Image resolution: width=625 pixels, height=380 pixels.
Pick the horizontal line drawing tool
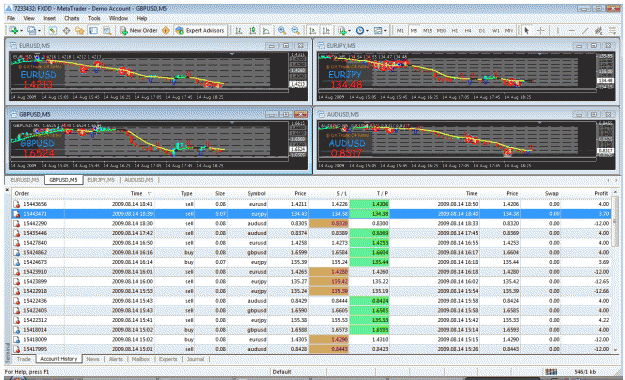coord(572,31)
